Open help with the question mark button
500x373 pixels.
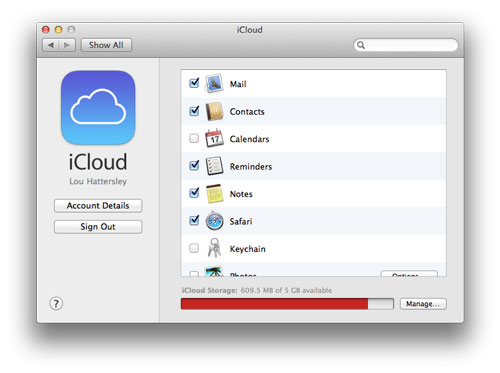(56, 303)
